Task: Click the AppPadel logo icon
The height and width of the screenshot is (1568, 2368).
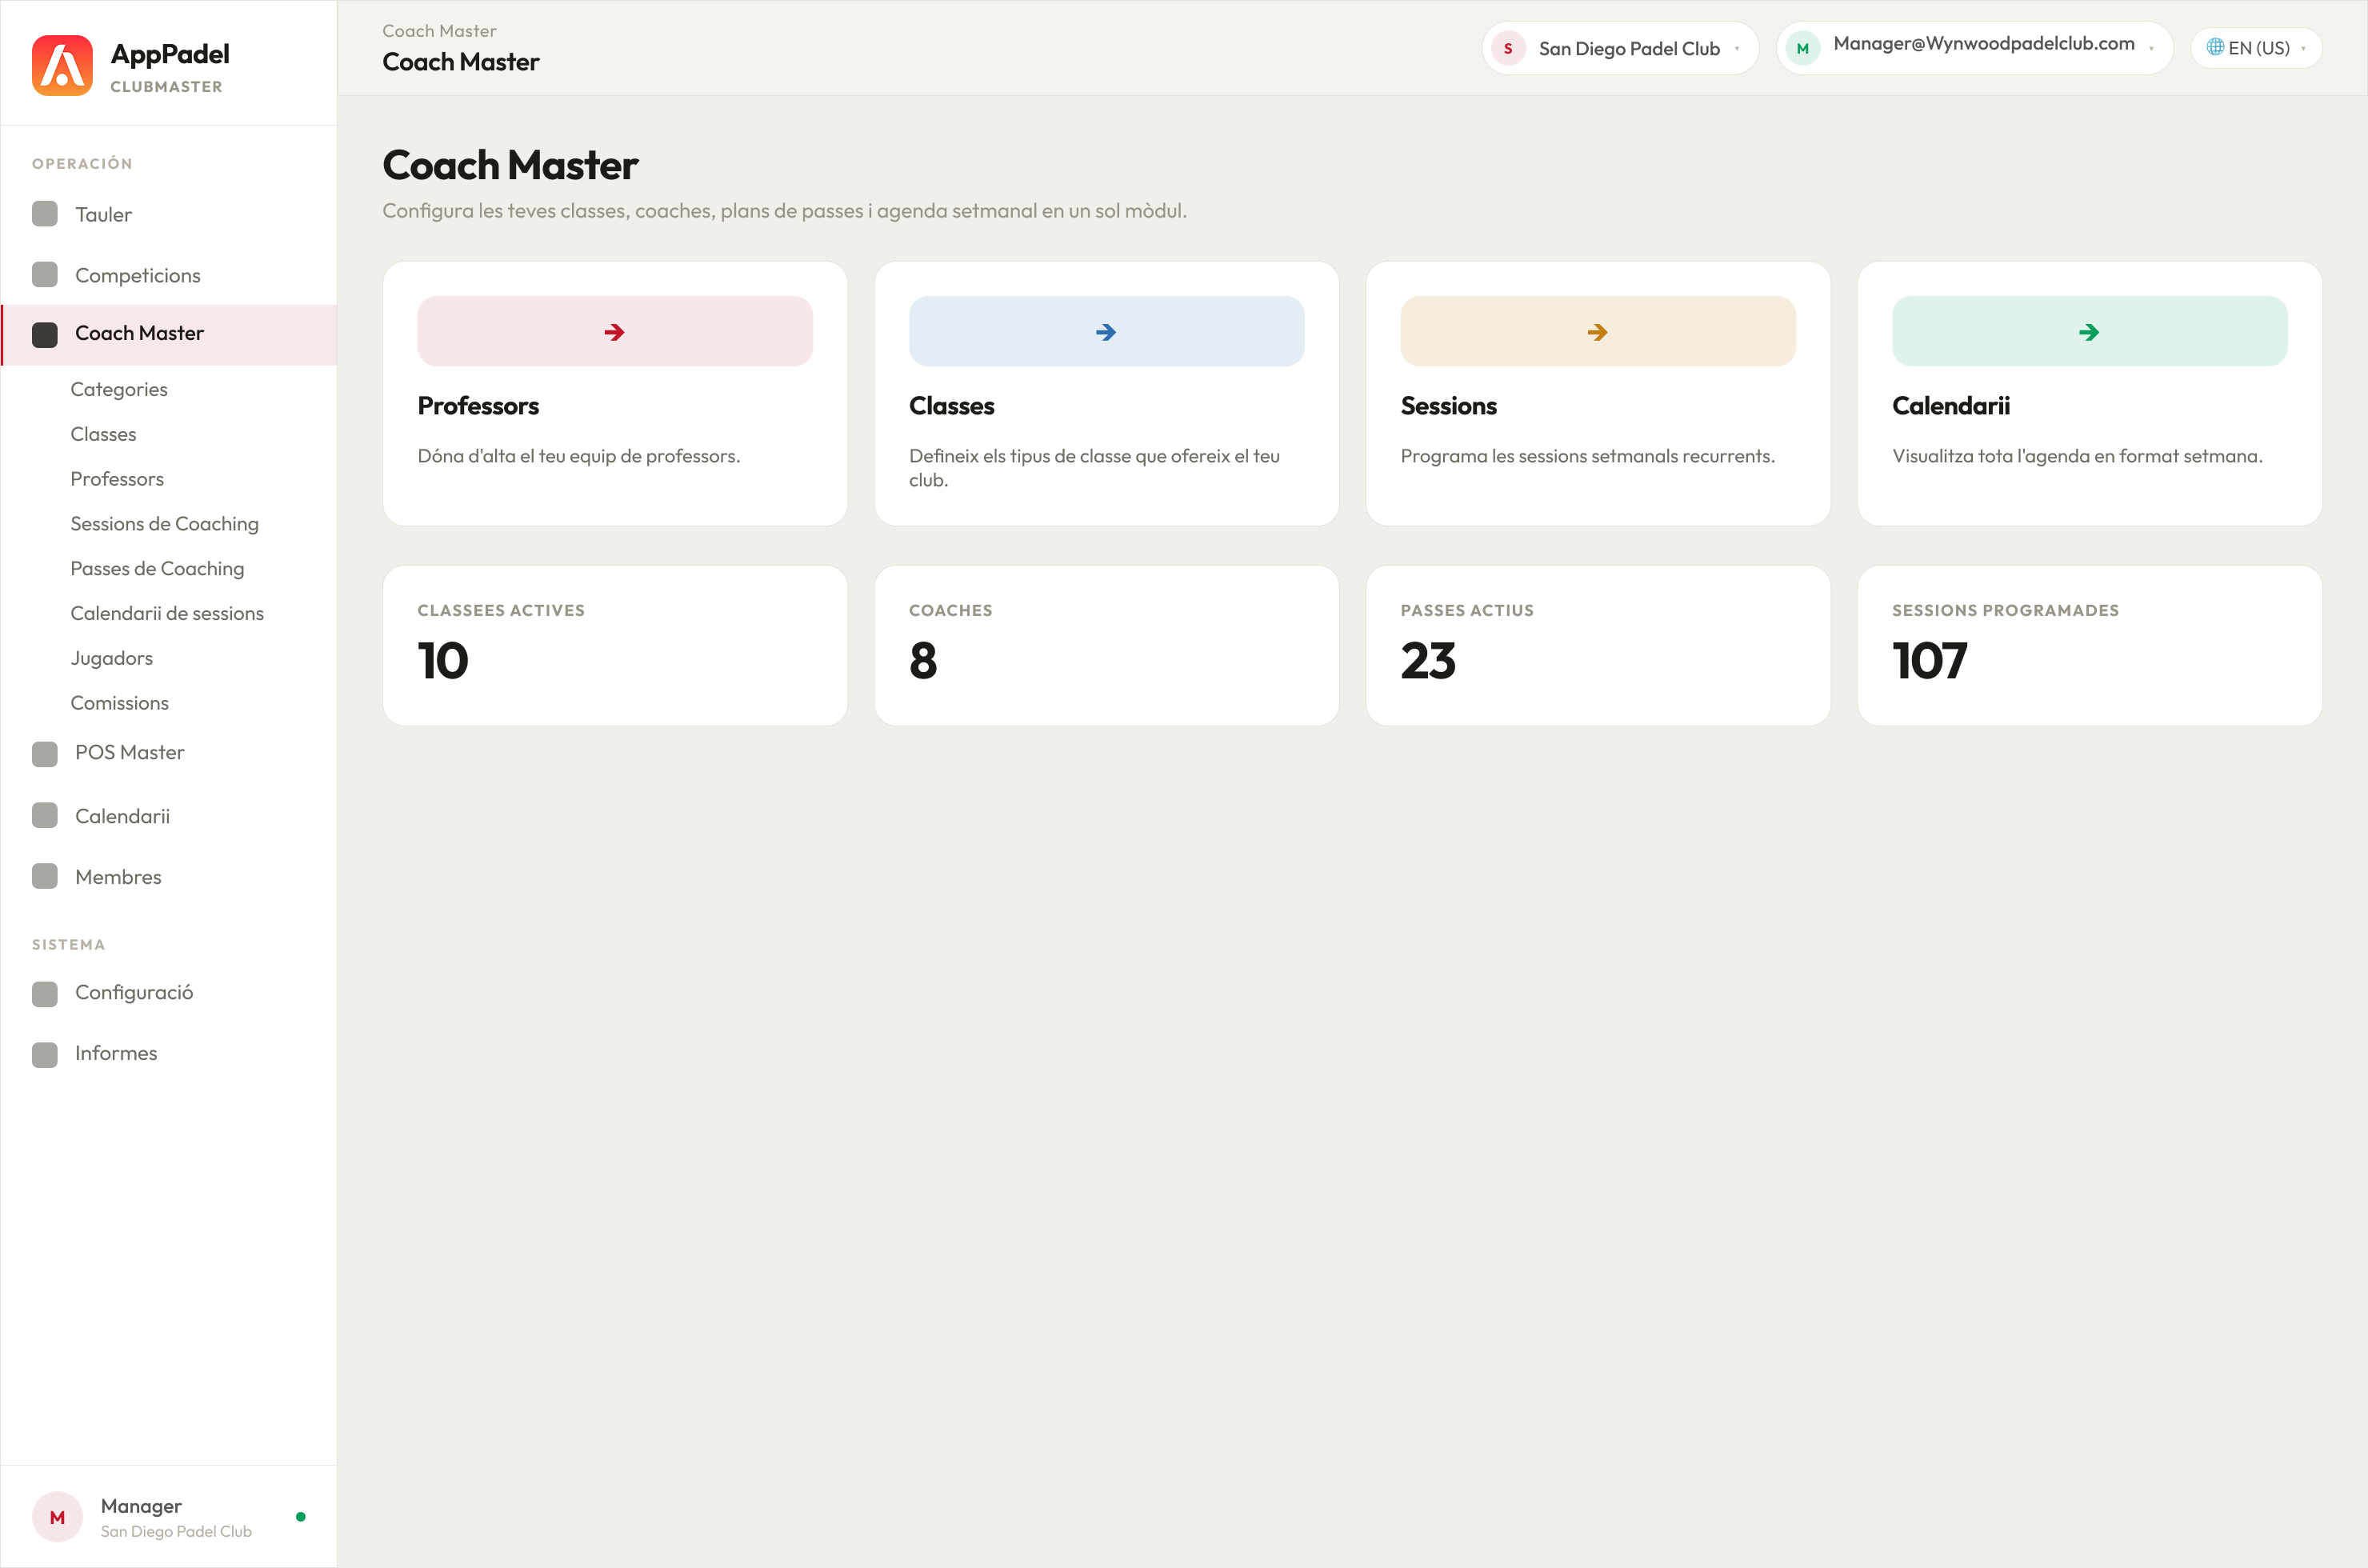Action: click(62, 66)
